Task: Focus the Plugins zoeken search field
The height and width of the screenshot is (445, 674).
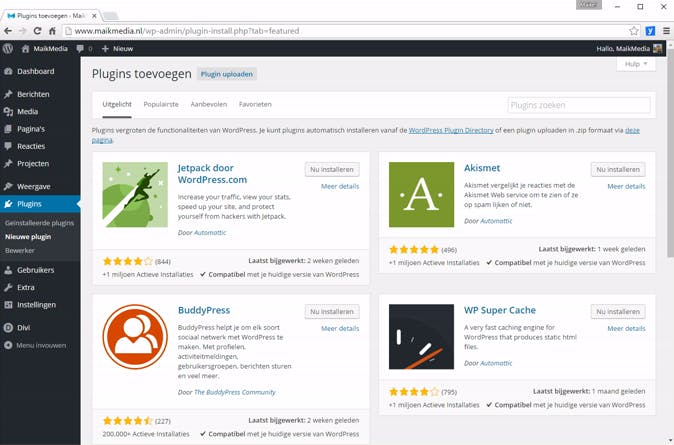Action: [x=579, y=105]
